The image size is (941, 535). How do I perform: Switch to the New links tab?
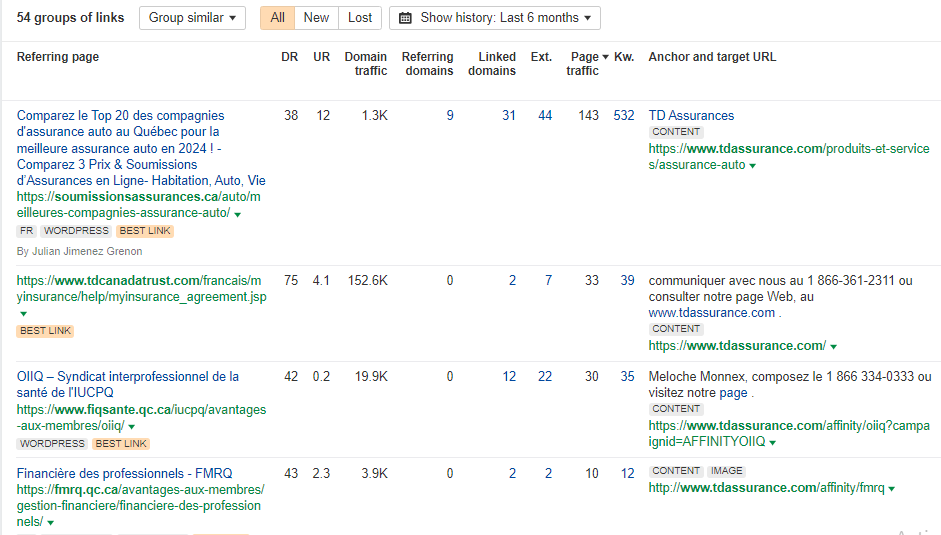[316, 18]
